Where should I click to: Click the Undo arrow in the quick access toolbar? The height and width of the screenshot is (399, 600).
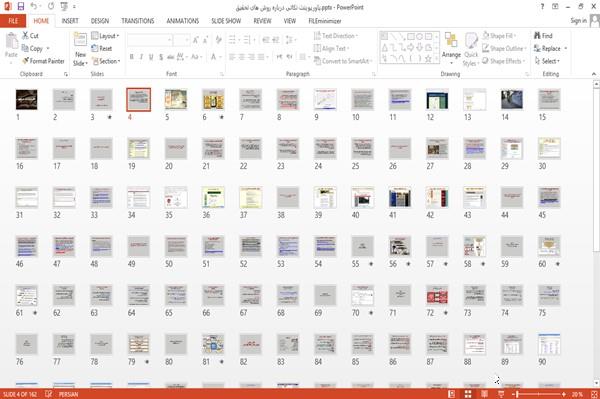pos(34,6)
